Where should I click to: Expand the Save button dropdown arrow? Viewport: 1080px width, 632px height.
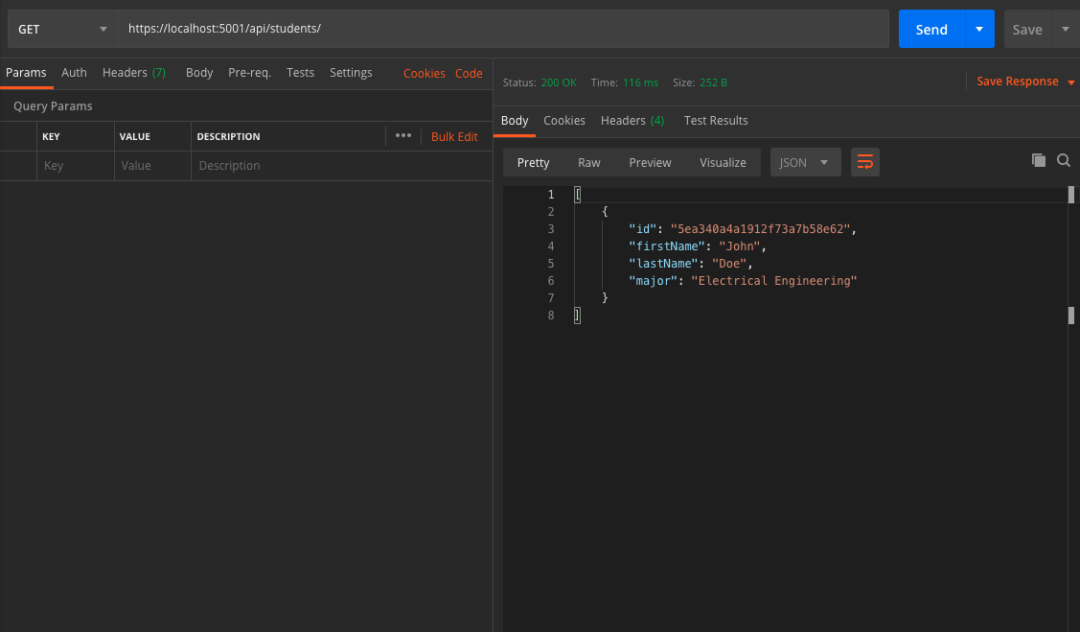[x=1064, y=29]
